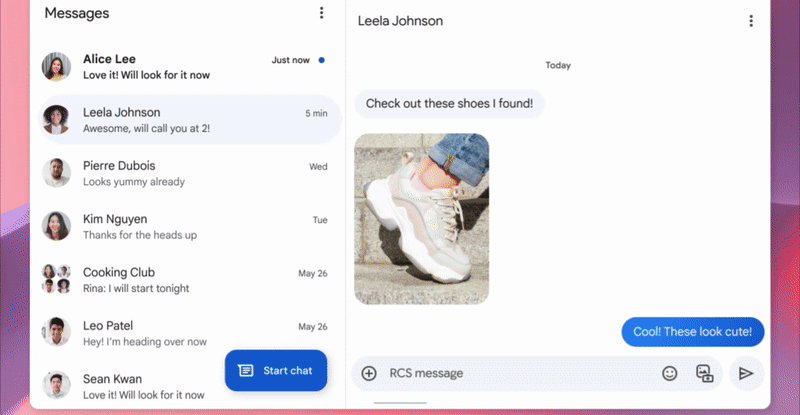Click the 'Awesome, will call you at 2!' preview
This screenshot has height=415, width=800.
[x=146, y=129]
